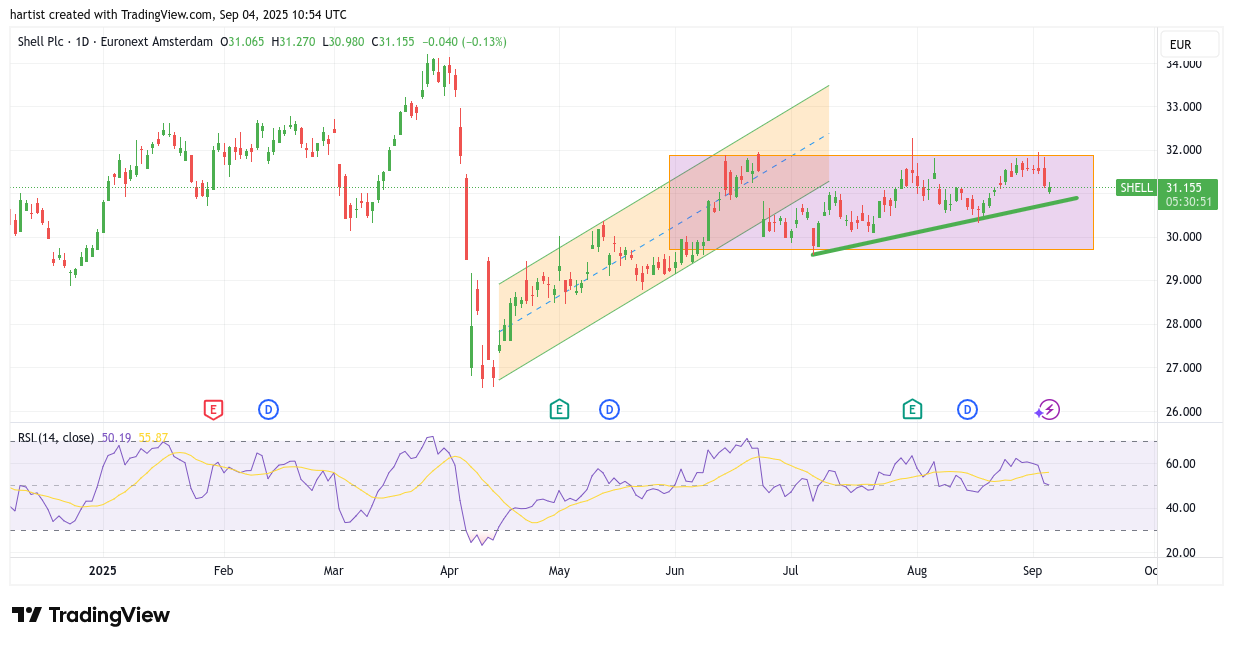Open the dividend D marker in mid-May

[609, 409]
